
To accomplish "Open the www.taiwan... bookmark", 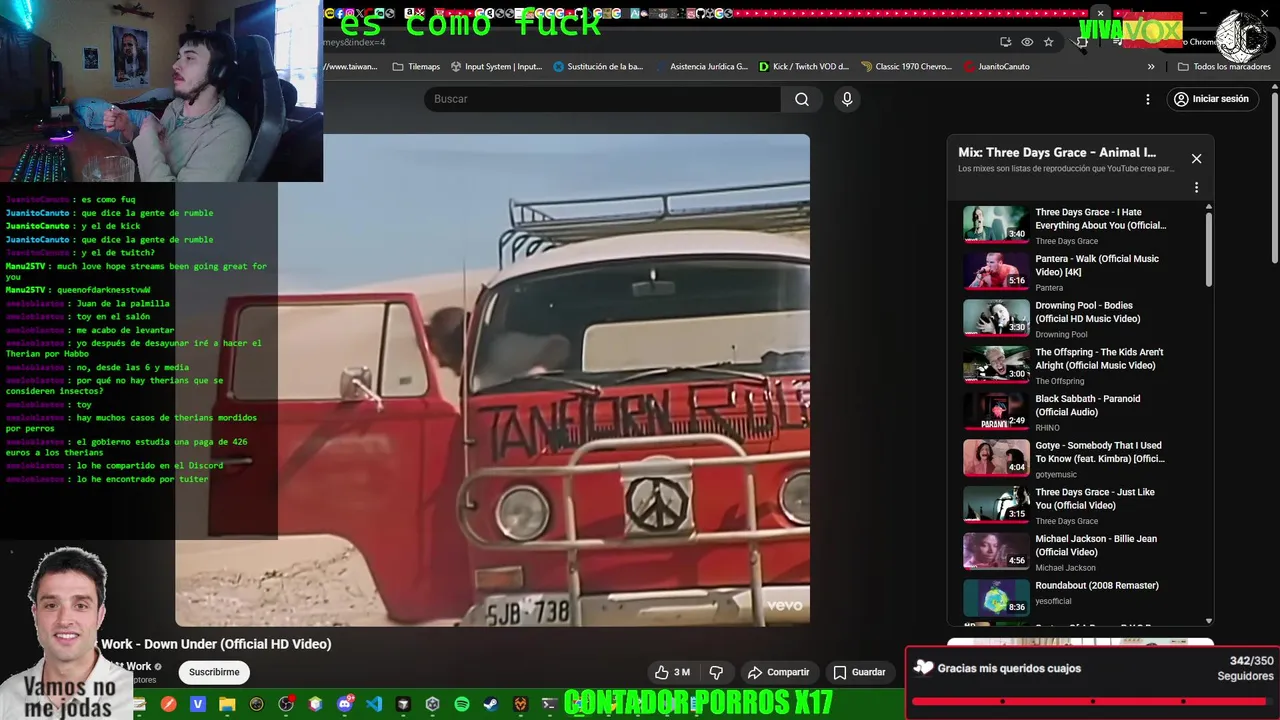I will point(351,67).
